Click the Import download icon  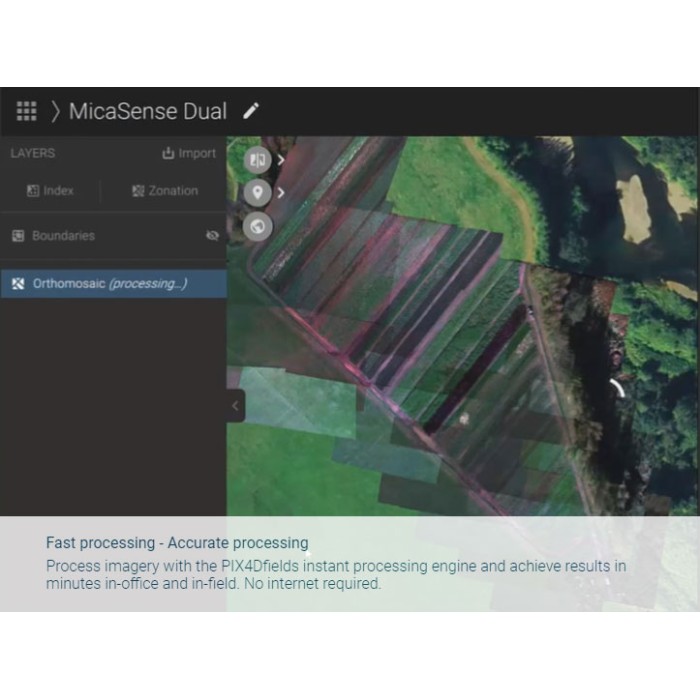tap(168, 153)
